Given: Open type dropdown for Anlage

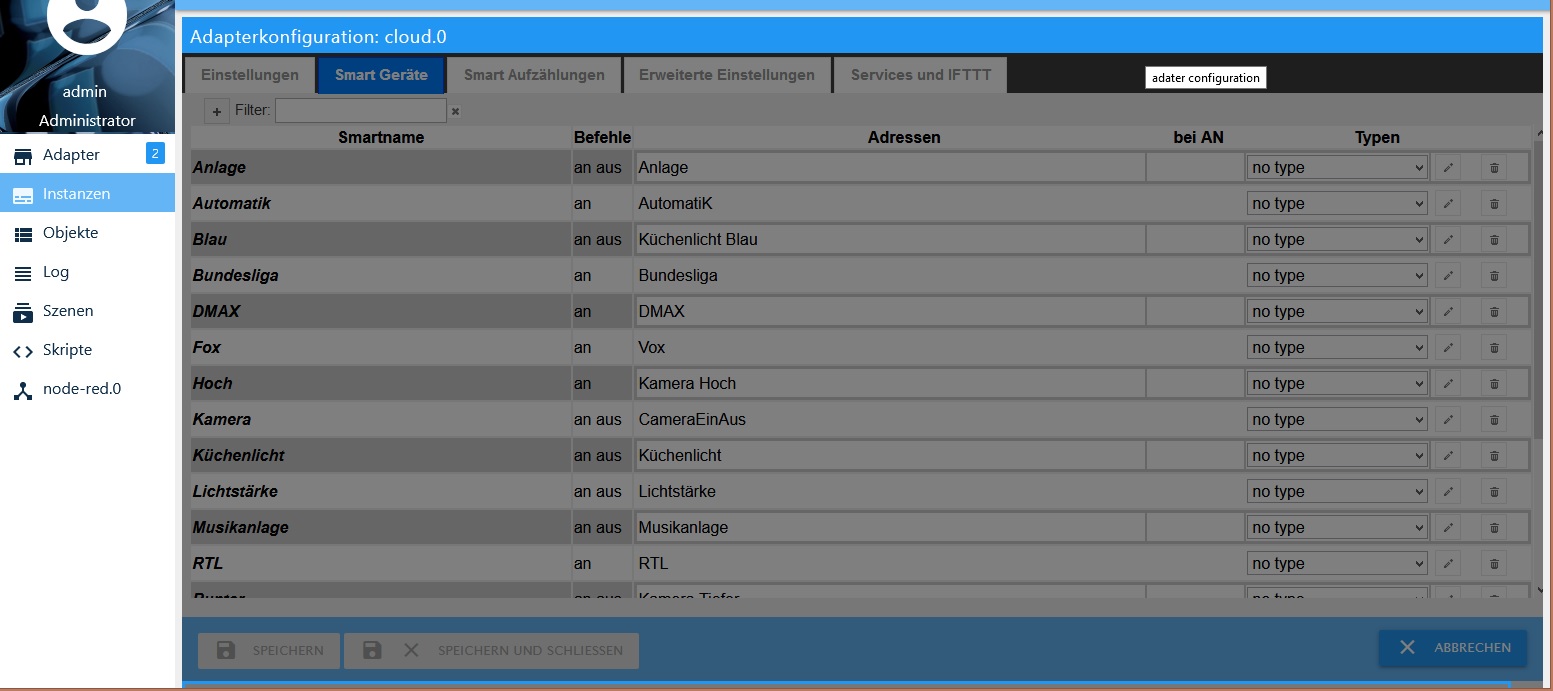Looking at the screenshot, I should 1337,168.
